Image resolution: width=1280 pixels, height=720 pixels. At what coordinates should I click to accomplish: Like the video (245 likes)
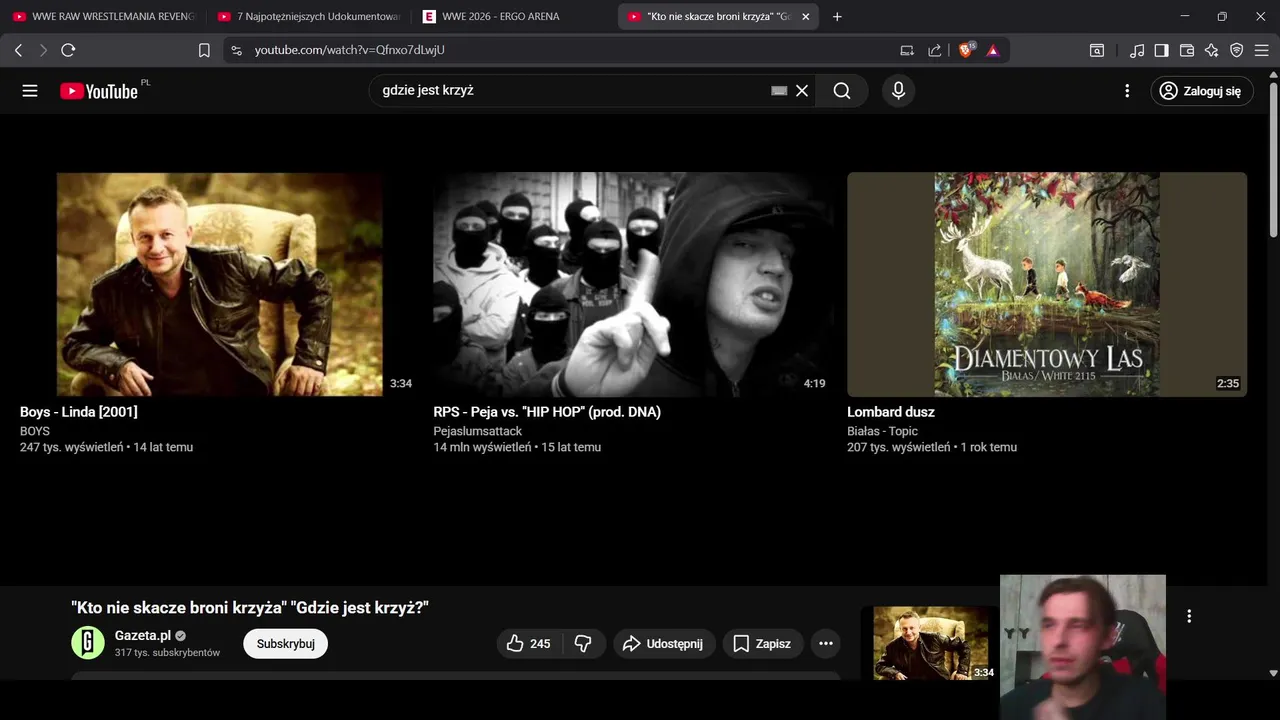tap(529, 644)
